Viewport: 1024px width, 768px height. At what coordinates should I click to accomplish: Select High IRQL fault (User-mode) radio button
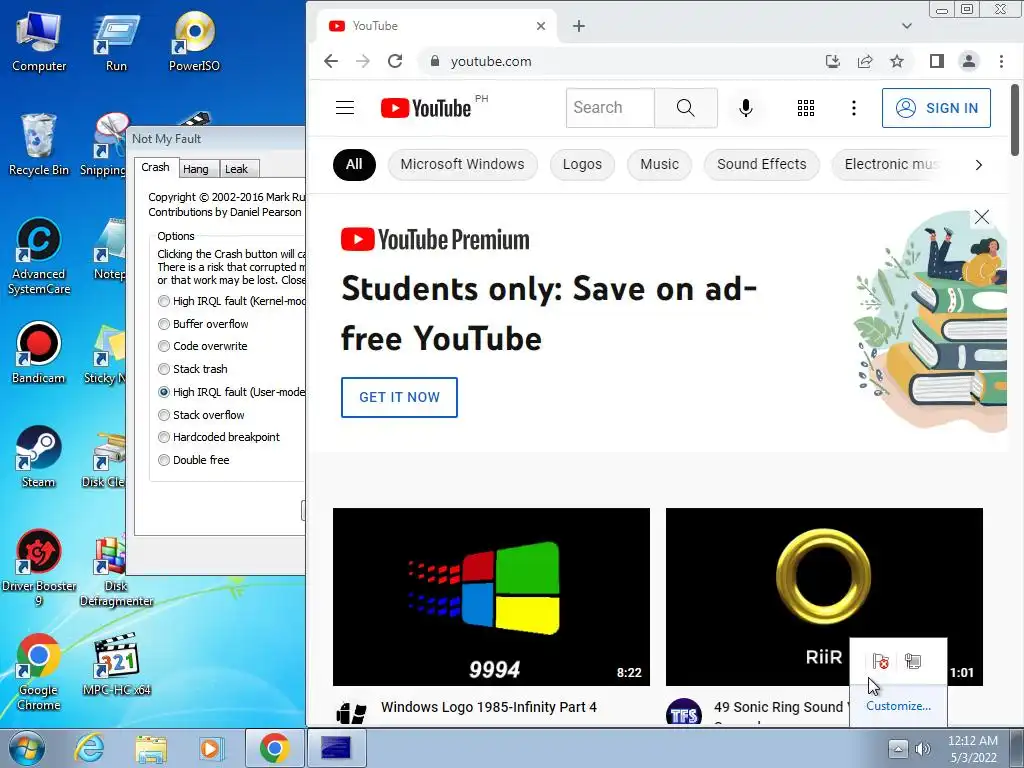pos(164,392)
